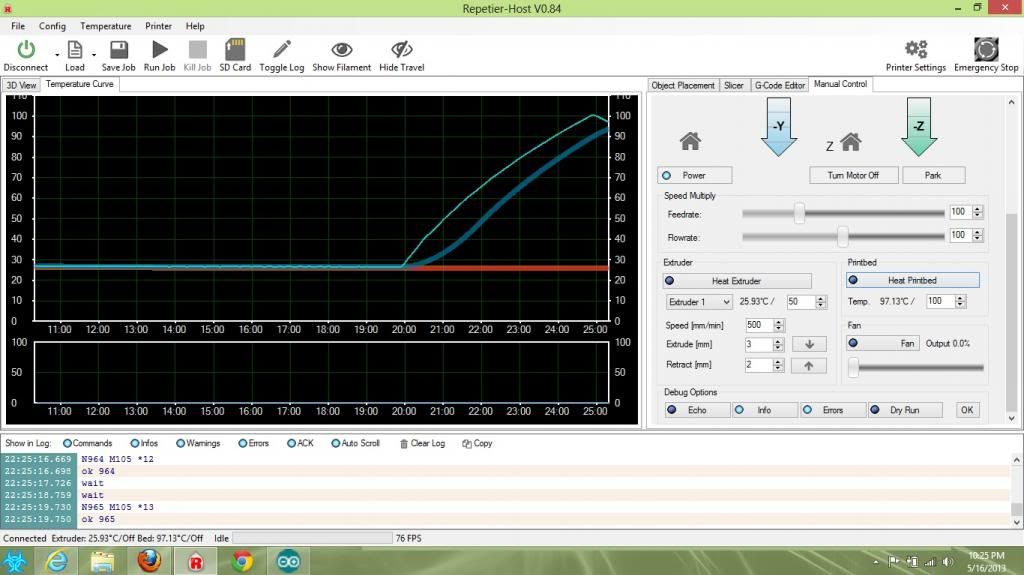Toggle Heat Printbed
This screenshot has width=1024, height=575.
click(x=912, y=280)
